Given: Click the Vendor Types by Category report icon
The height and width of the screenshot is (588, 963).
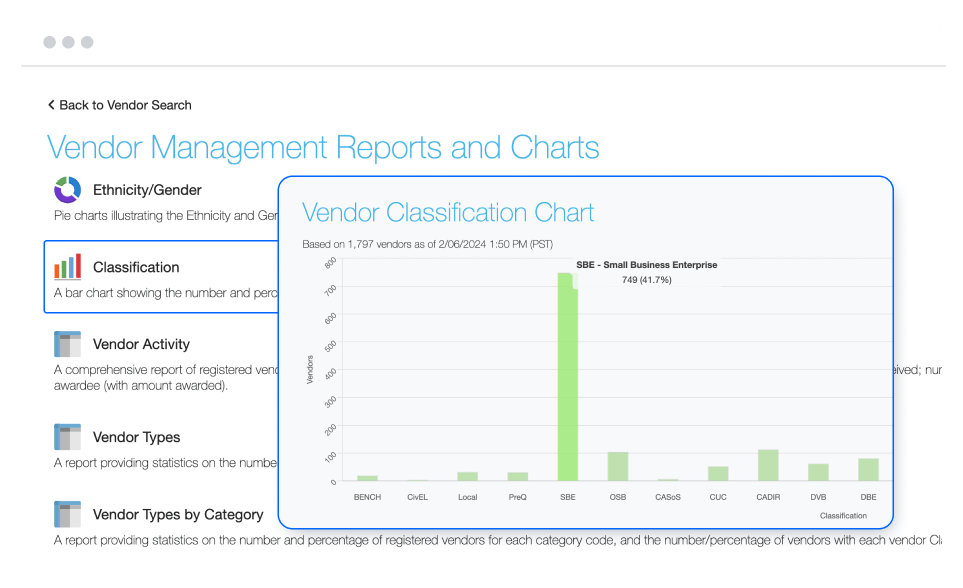Looking at the screenshot, I should pyautogui.click(x=67, y=513).
